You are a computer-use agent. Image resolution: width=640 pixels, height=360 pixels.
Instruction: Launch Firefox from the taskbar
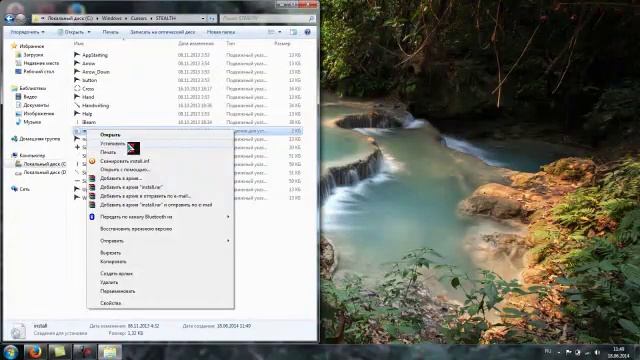click(35, 352)
